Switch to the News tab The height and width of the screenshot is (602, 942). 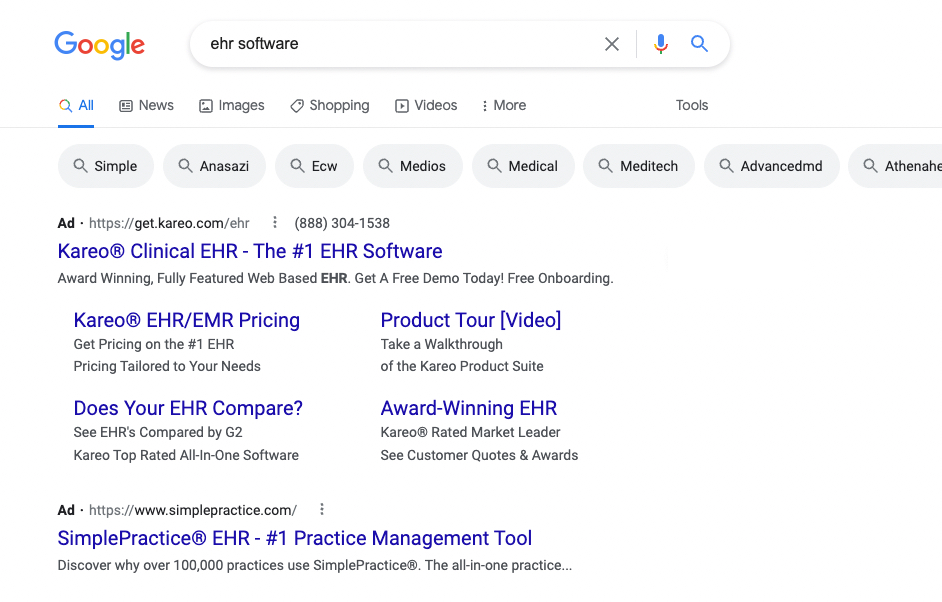tap(147, 106)
